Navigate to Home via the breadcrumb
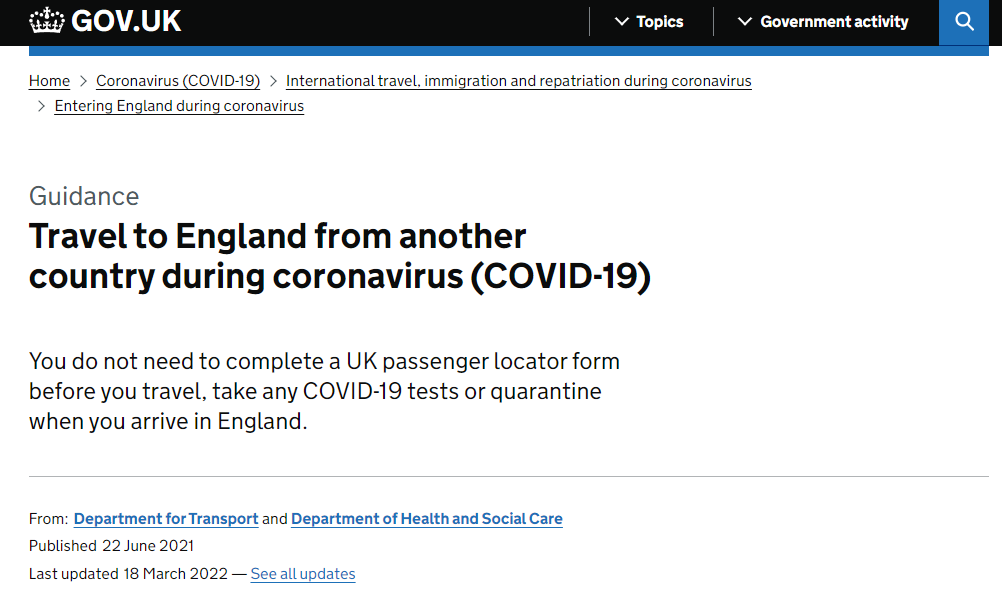The width and height of the screenshot is (1002, 597). pos(49,81)
